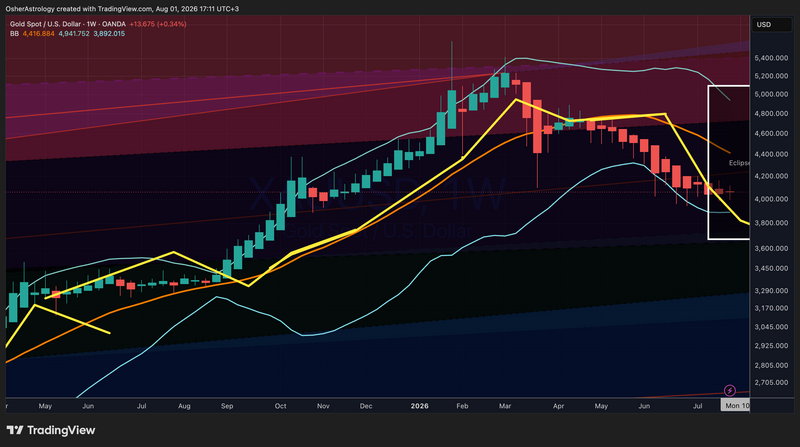This screenshot has width=800, height=447.
Task: Click the TradingView logo icon
Action: [15, 430]
